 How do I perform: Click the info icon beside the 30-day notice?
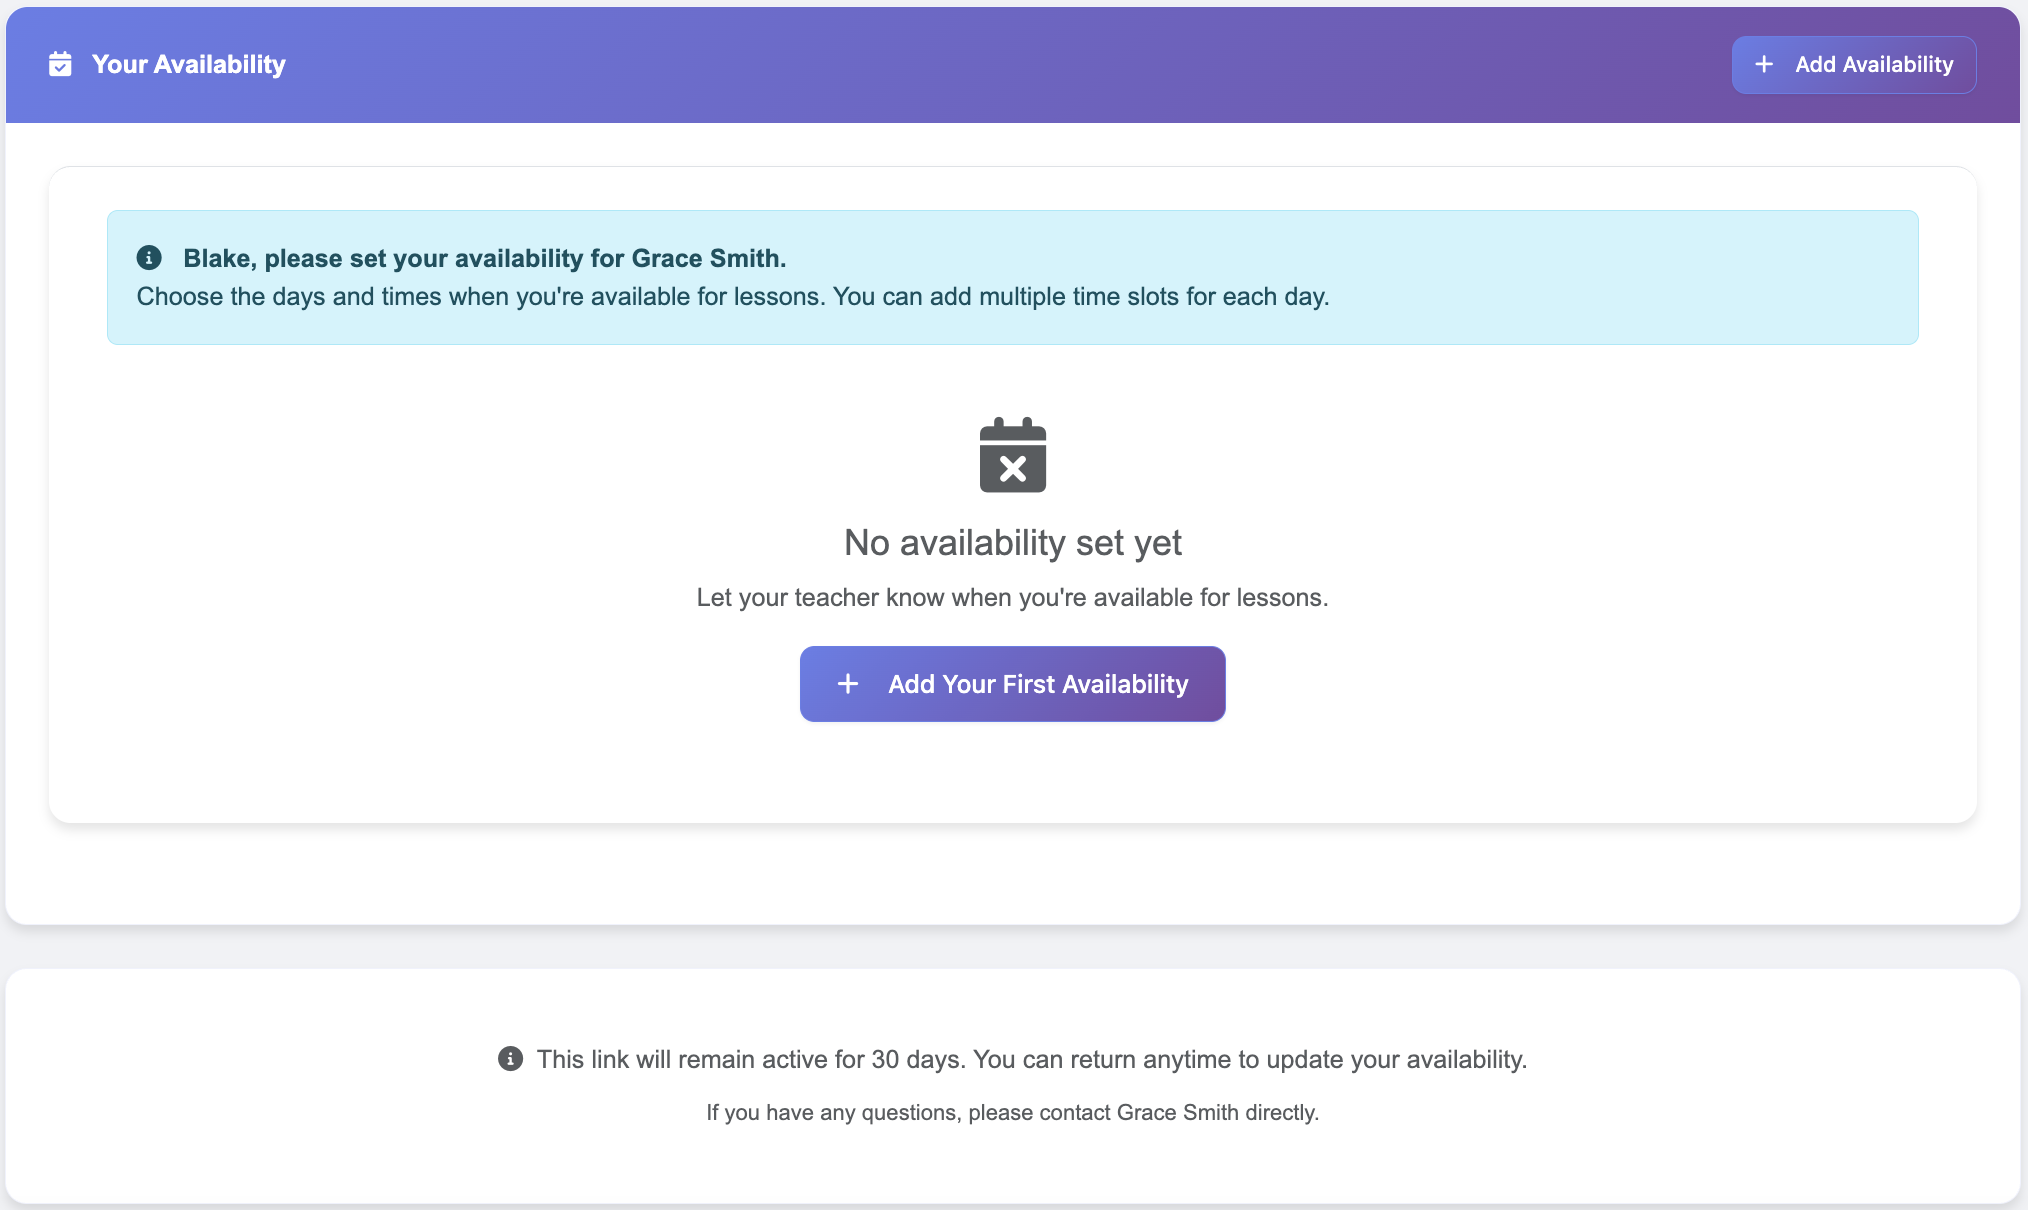(511, 1058)
